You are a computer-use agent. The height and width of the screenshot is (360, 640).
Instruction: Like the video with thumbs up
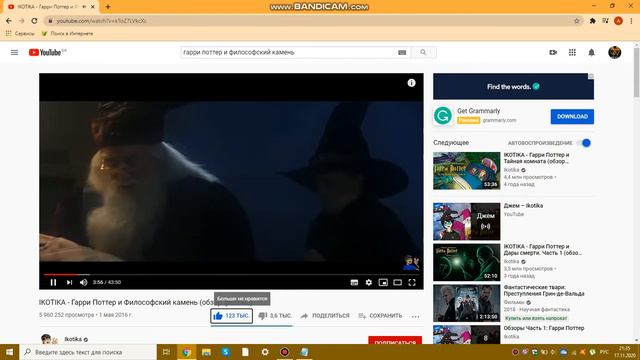point(231,316)
